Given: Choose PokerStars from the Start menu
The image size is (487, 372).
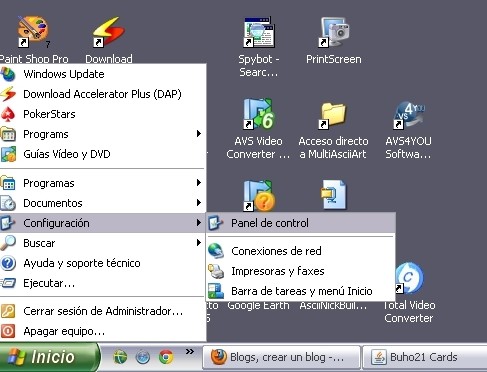Looking at the screenshot, I should [102, 114].
